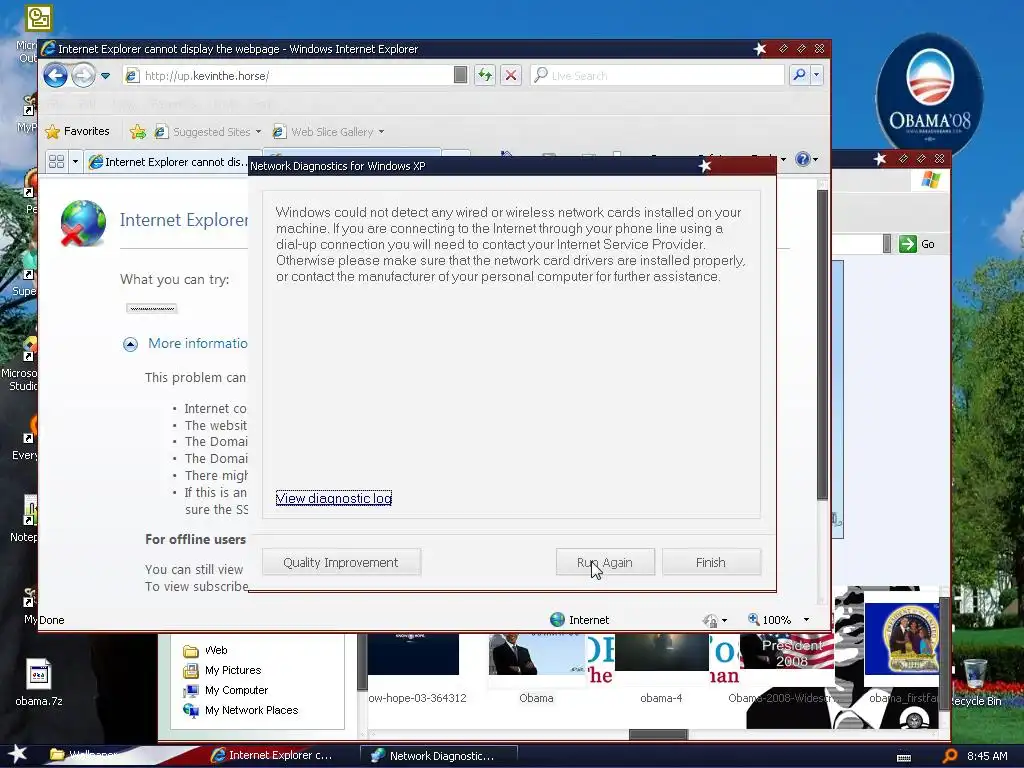Click the top-left desktop shortcut icon
The height and width of the screenshot is (768, 1024).
(38, 18)
